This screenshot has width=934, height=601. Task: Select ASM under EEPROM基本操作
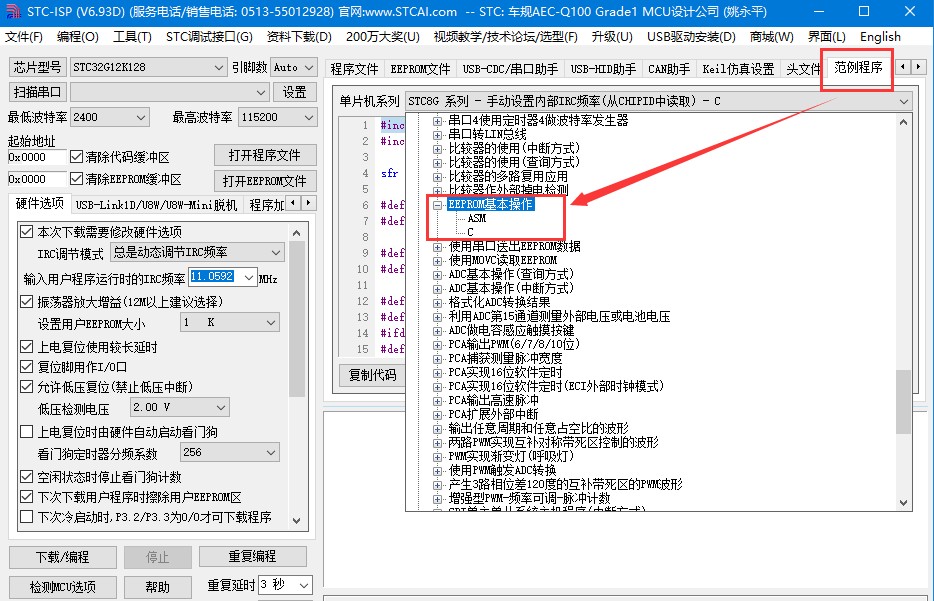[x=477, y=218]
